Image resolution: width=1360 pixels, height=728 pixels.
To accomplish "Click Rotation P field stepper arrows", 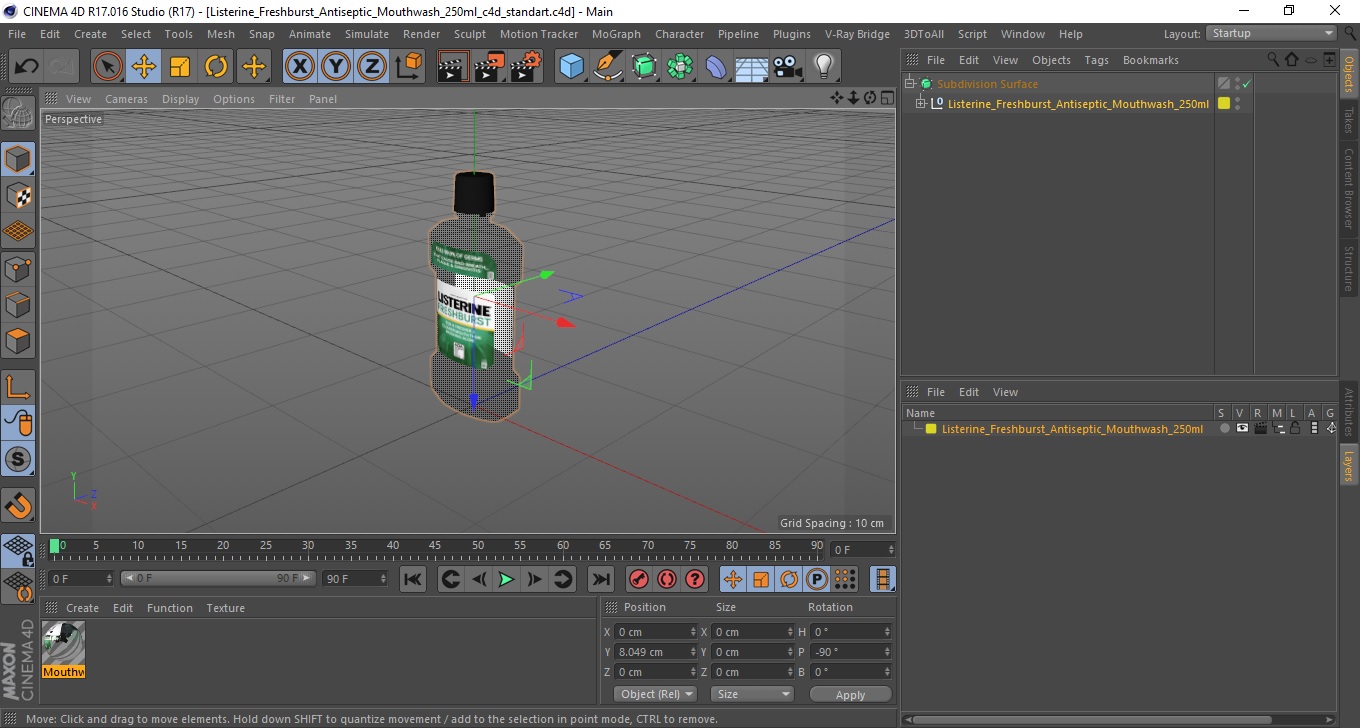I will (888, 652).
